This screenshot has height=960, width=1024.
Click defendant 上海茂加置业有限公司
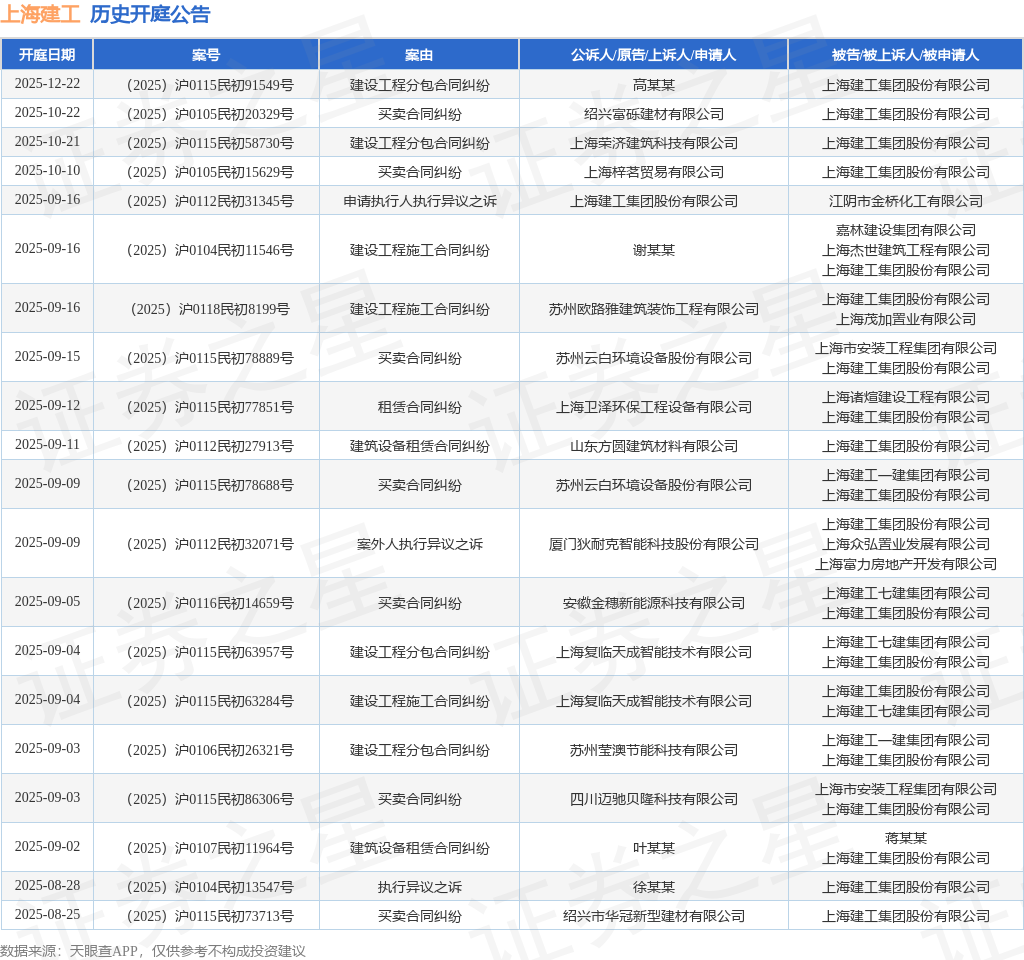click(x=905, y=319)
